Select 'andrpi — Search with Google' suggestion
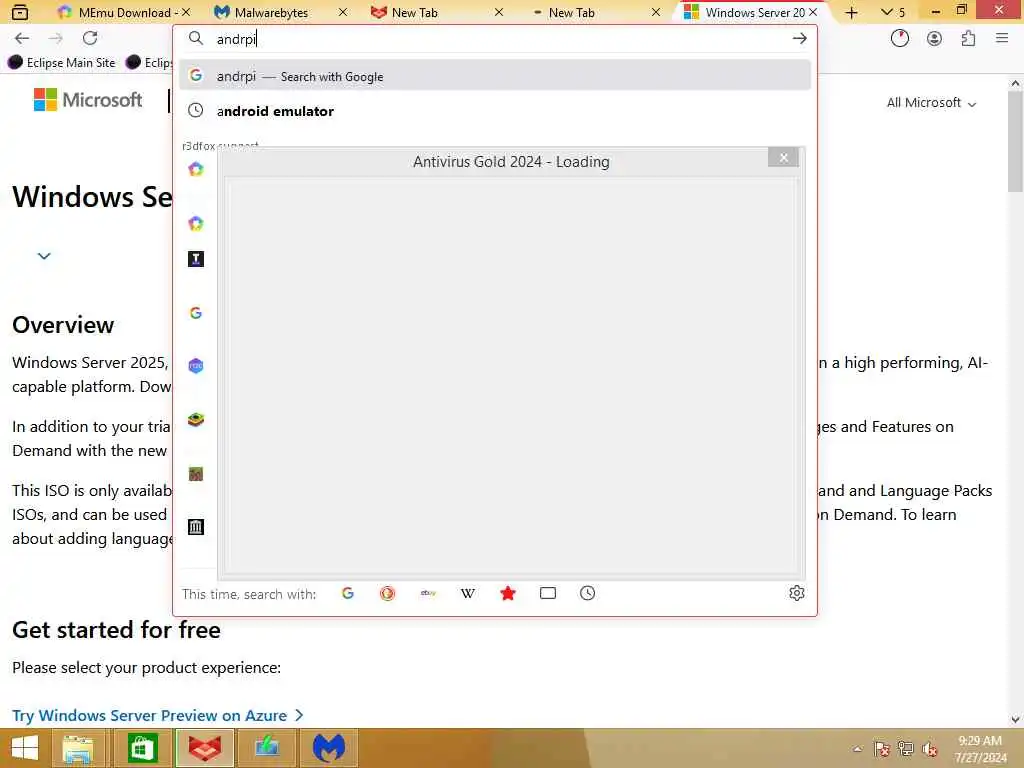This screenshot has width=1024, height=768. tap(495, 76)
